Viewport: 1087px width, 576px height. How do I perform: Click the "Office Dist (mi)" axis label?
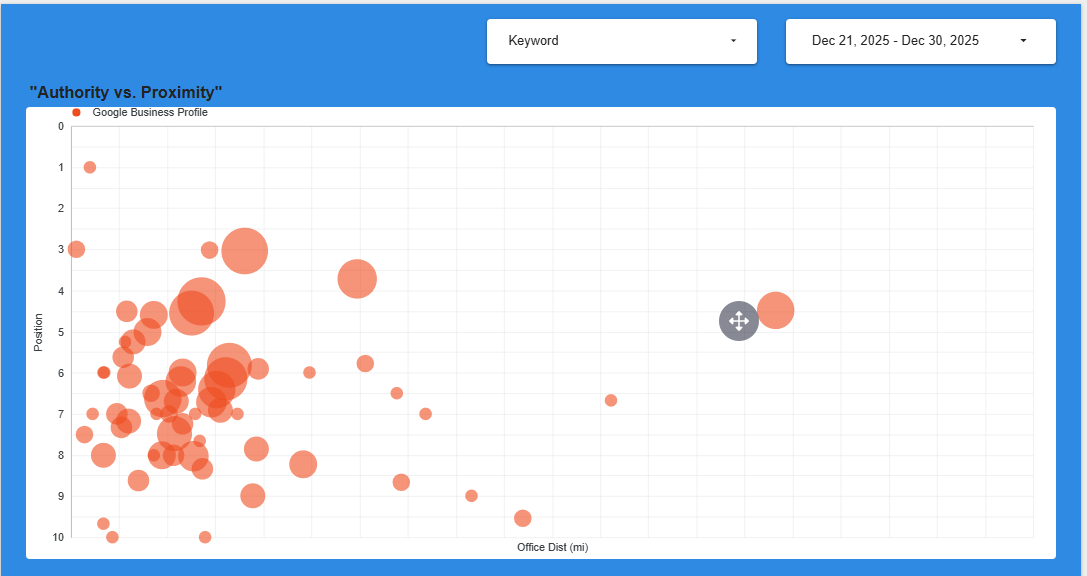pyautogui.click(x=552, y=547)
